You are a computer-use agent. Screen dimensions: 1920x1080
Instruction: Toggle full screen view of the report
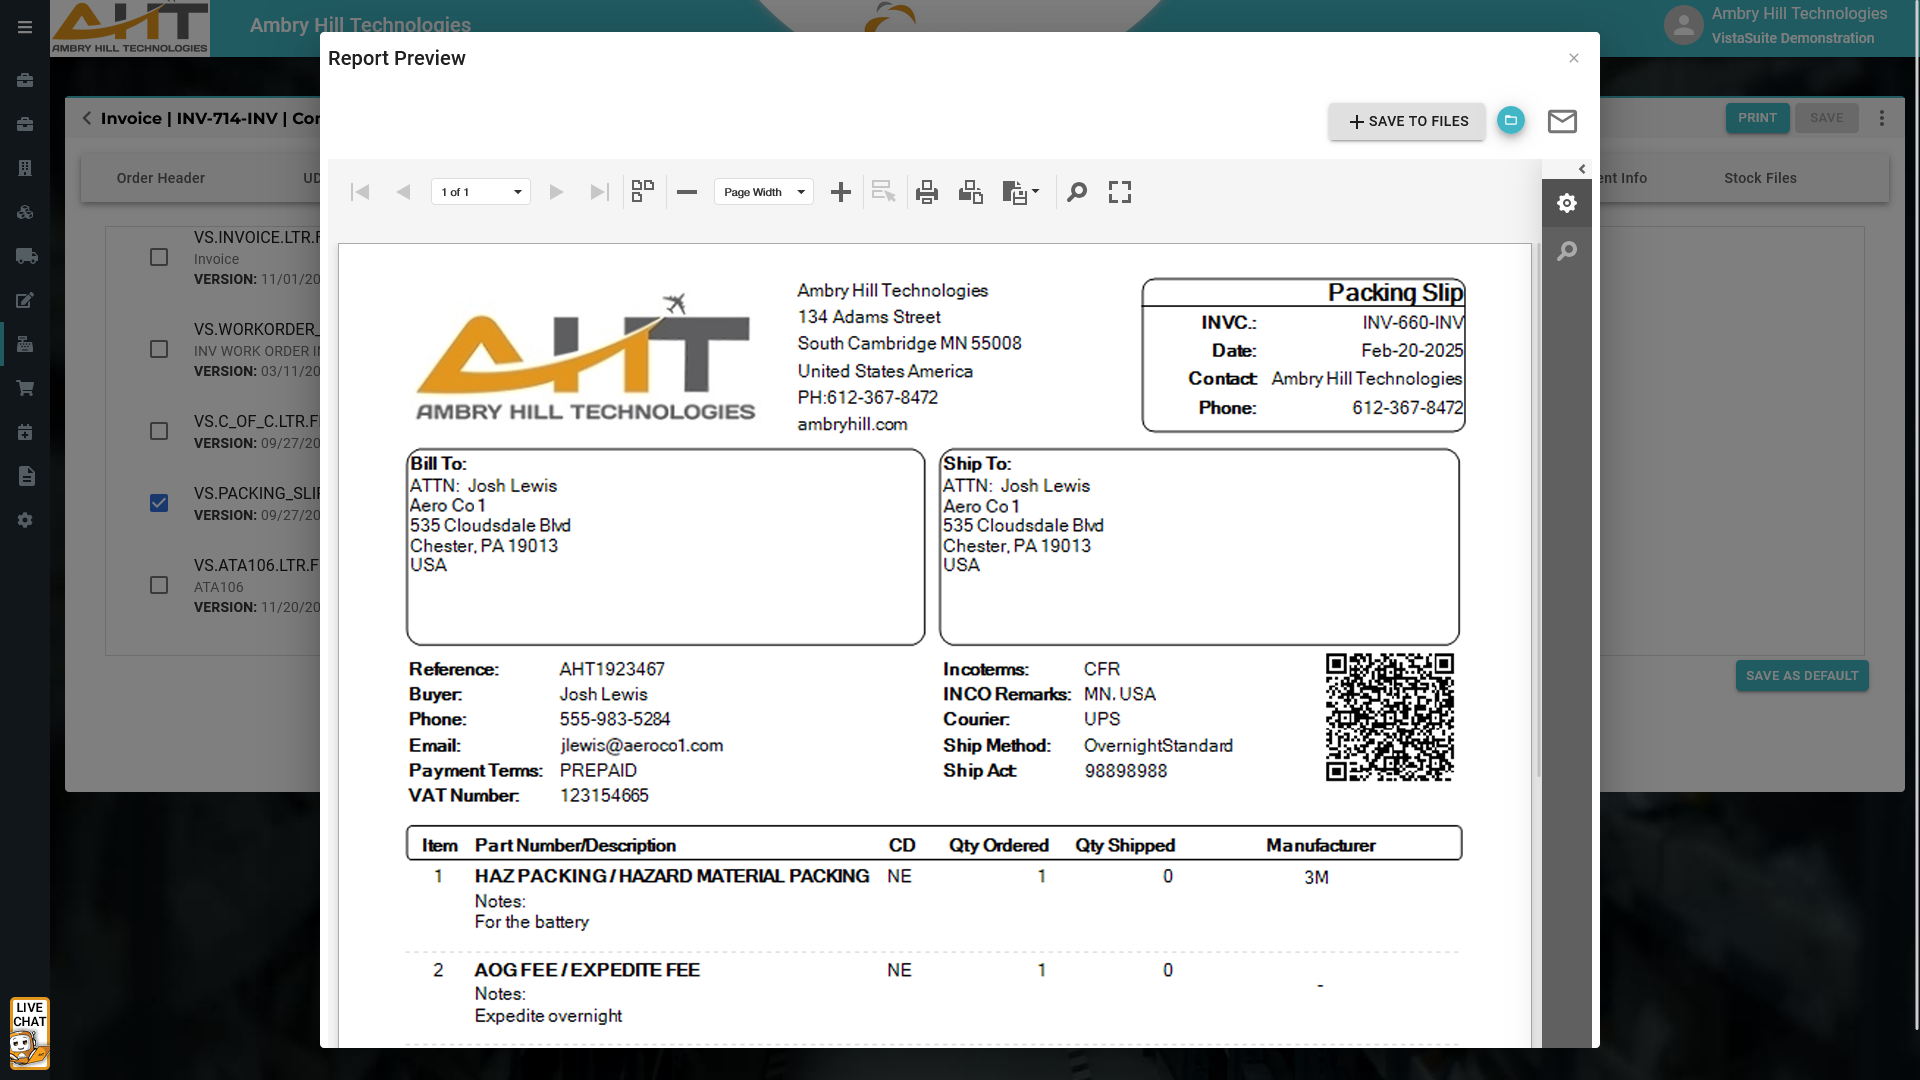[x=1120, y=192]
